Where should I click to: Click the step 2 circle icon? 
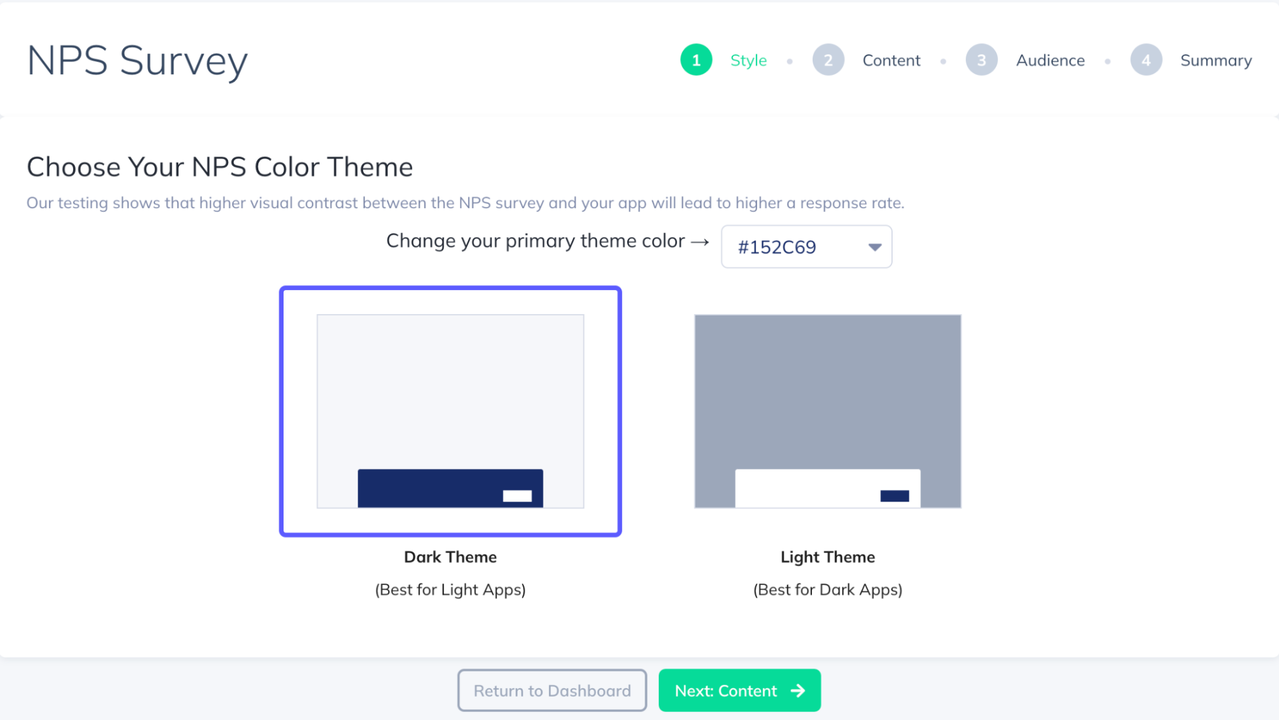coord(828,60)
